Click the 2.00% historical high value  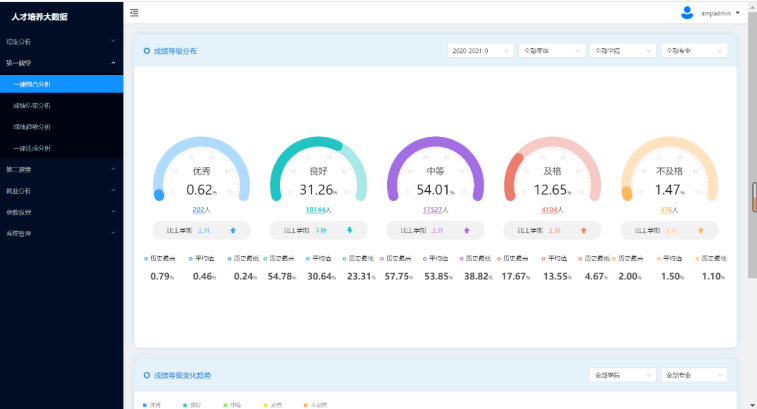[630, 276]
